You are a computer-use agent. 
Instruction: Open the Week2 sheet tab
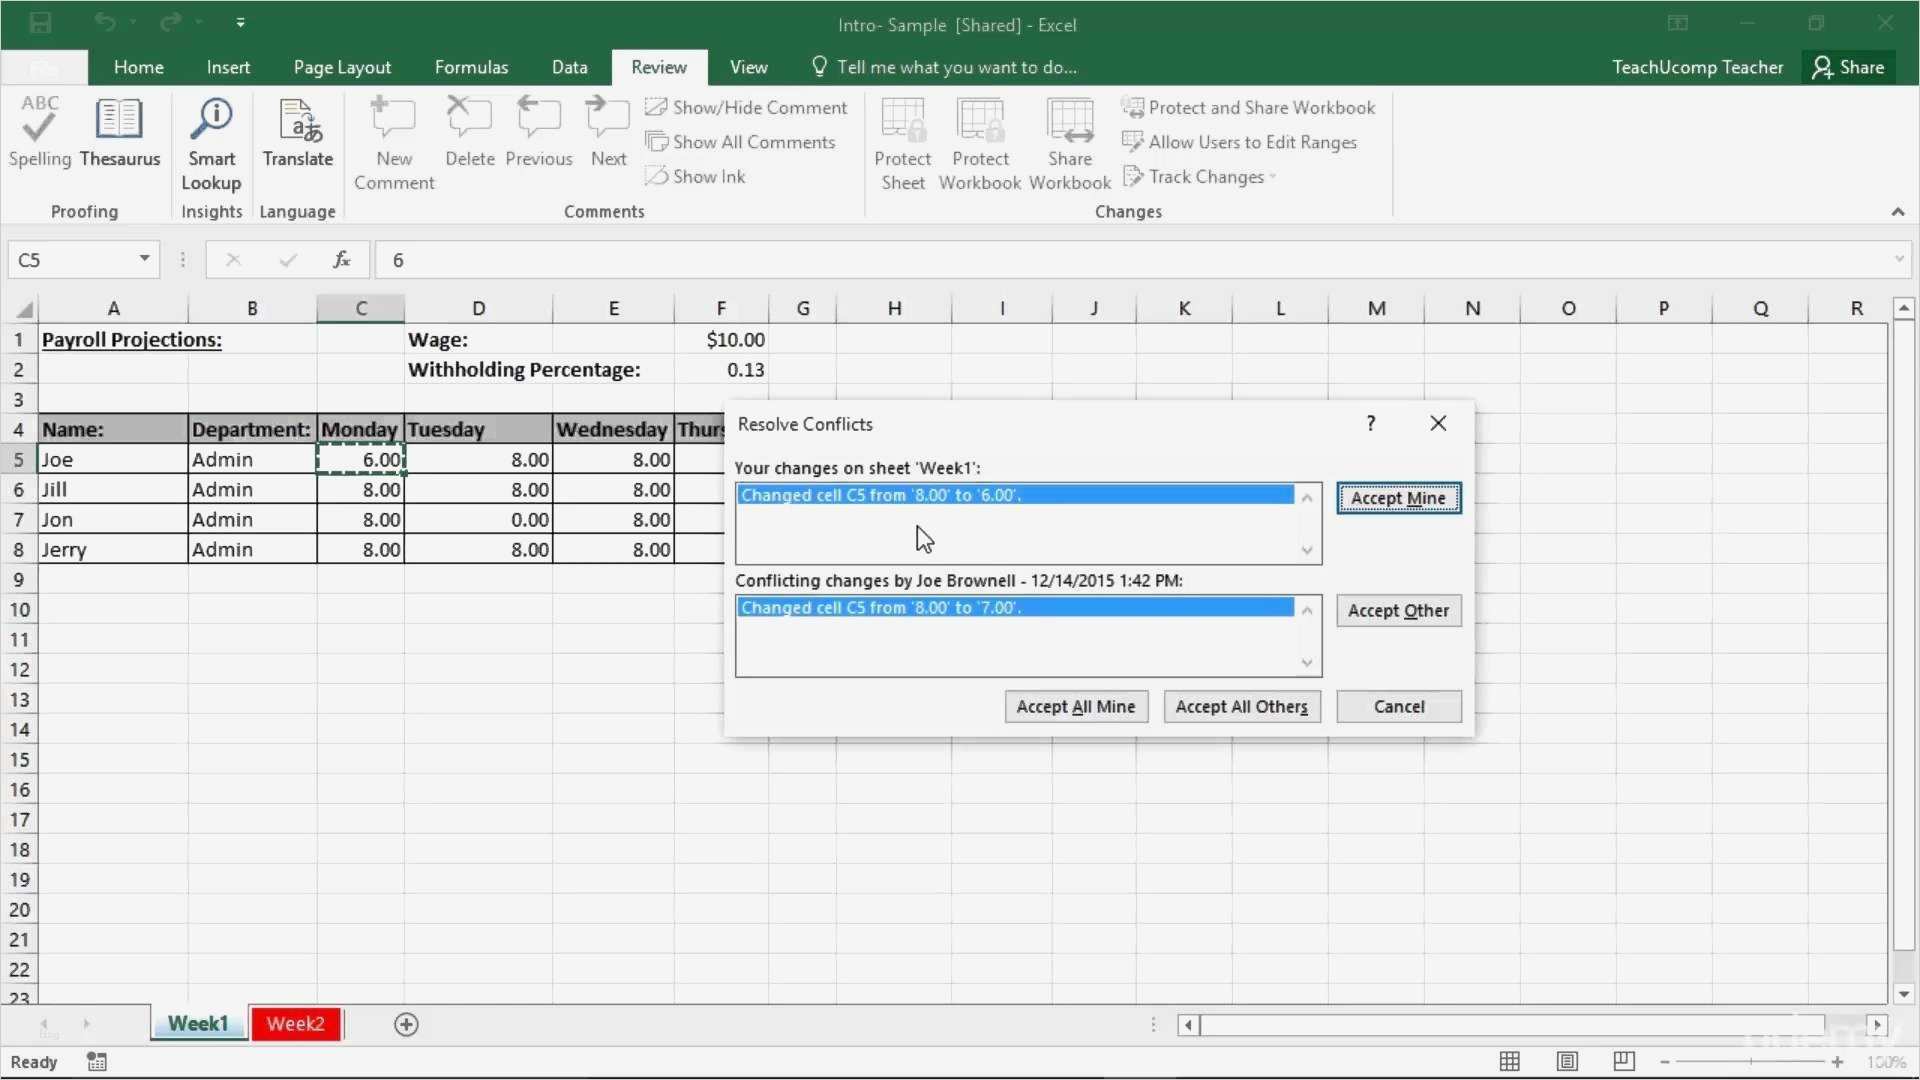click(295, 1024)
